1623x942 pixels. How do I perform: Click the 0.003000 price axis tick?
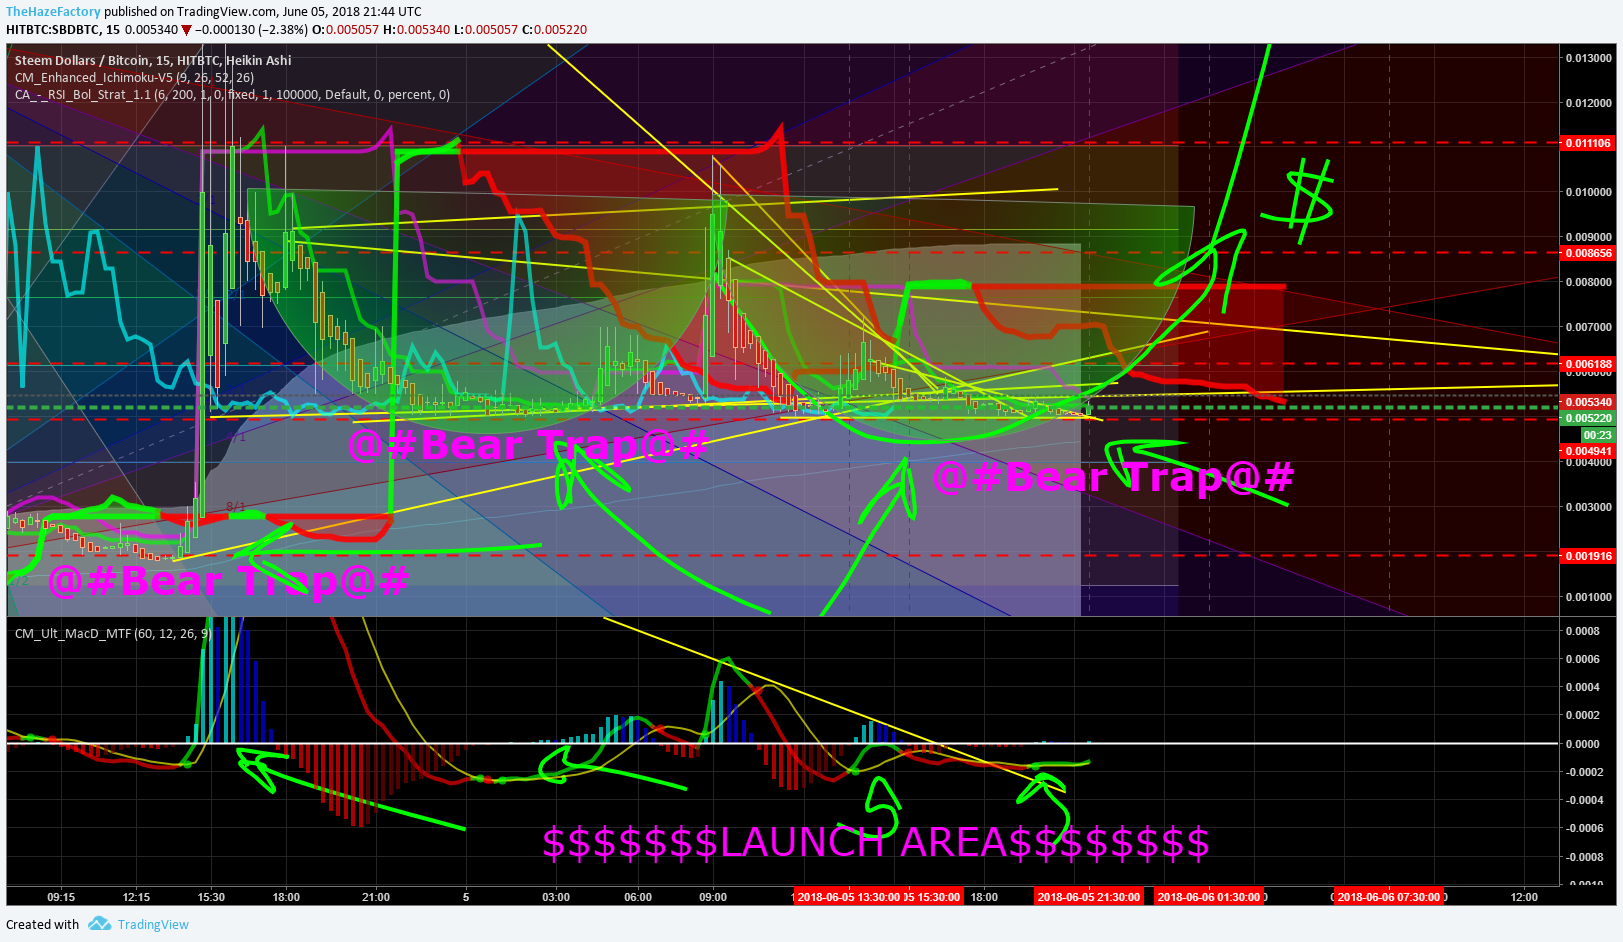[x=1588, y=507]
